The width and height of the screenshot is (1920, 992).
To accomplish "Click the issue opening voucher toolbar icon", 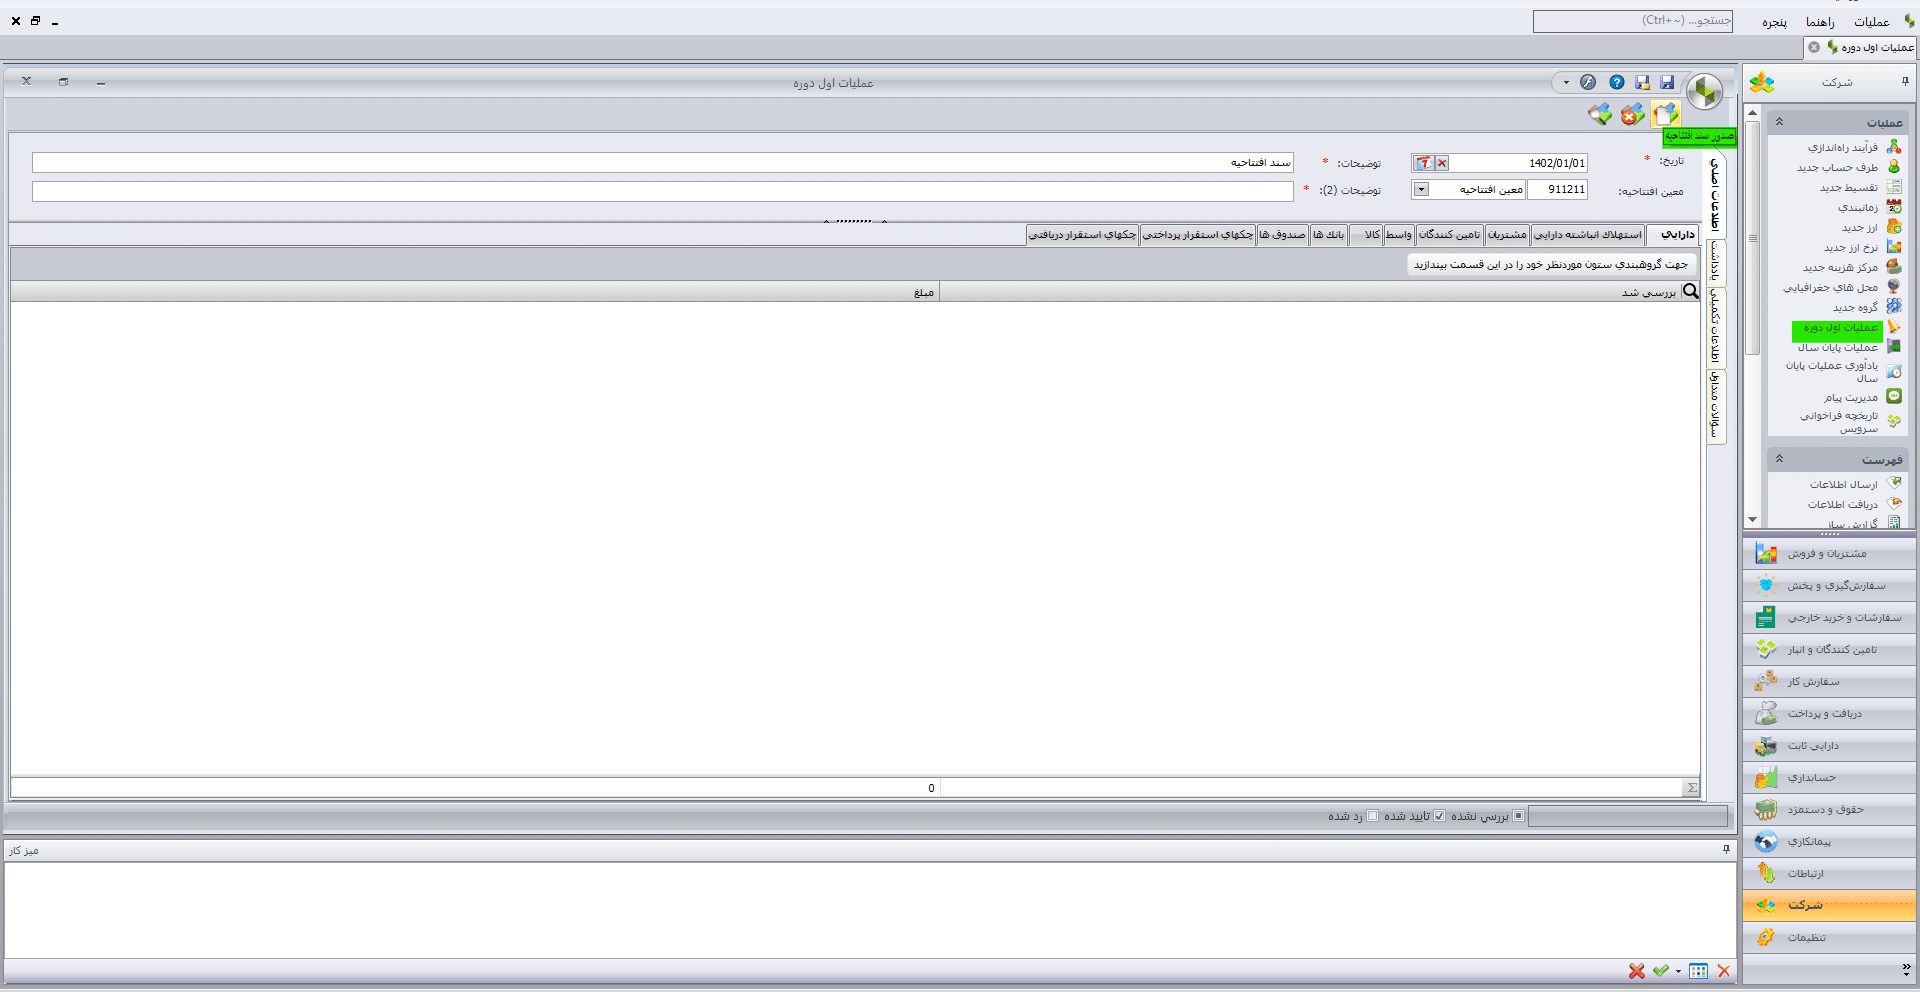I will click(x=1665, y=115).
